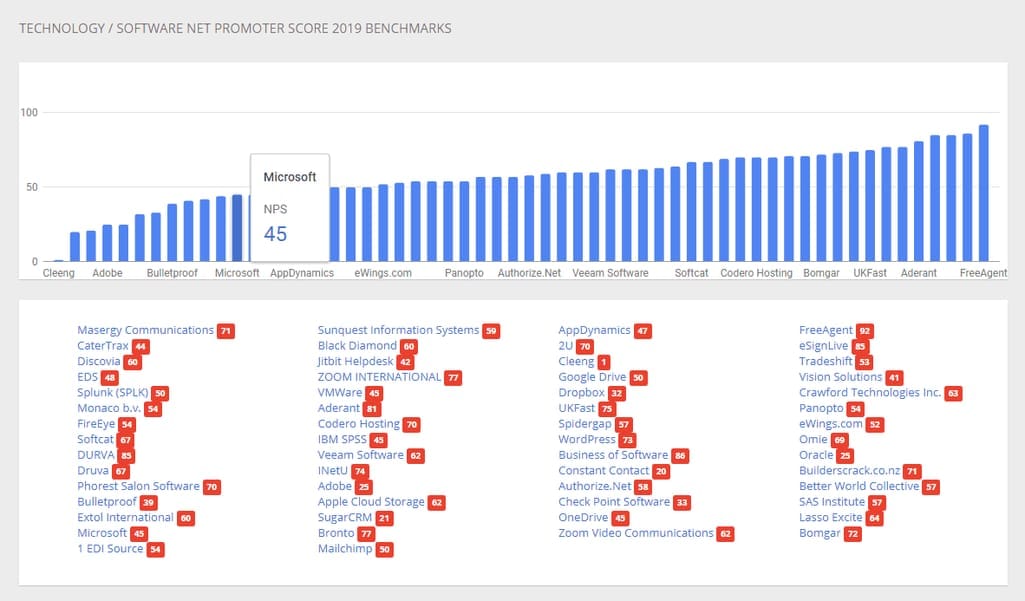Viewport: 1025px width, 601px height.
Task: Open the Monaco b.v. link
Action: [x=109, y=408]
